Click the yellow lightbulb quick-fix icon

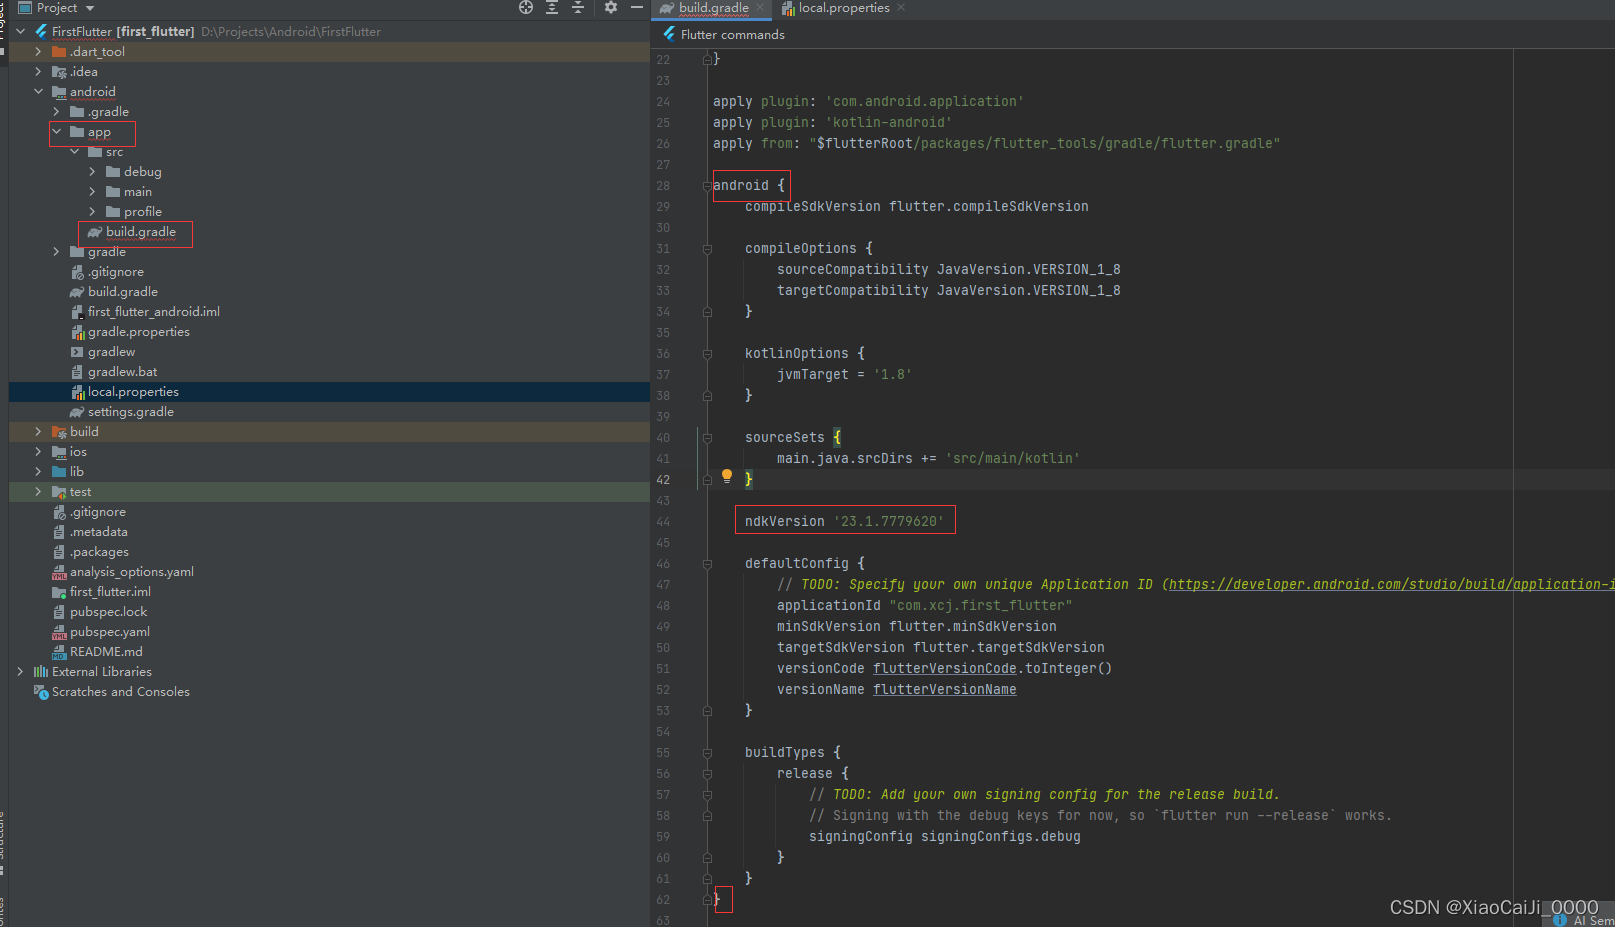click(x=727, y=476)
